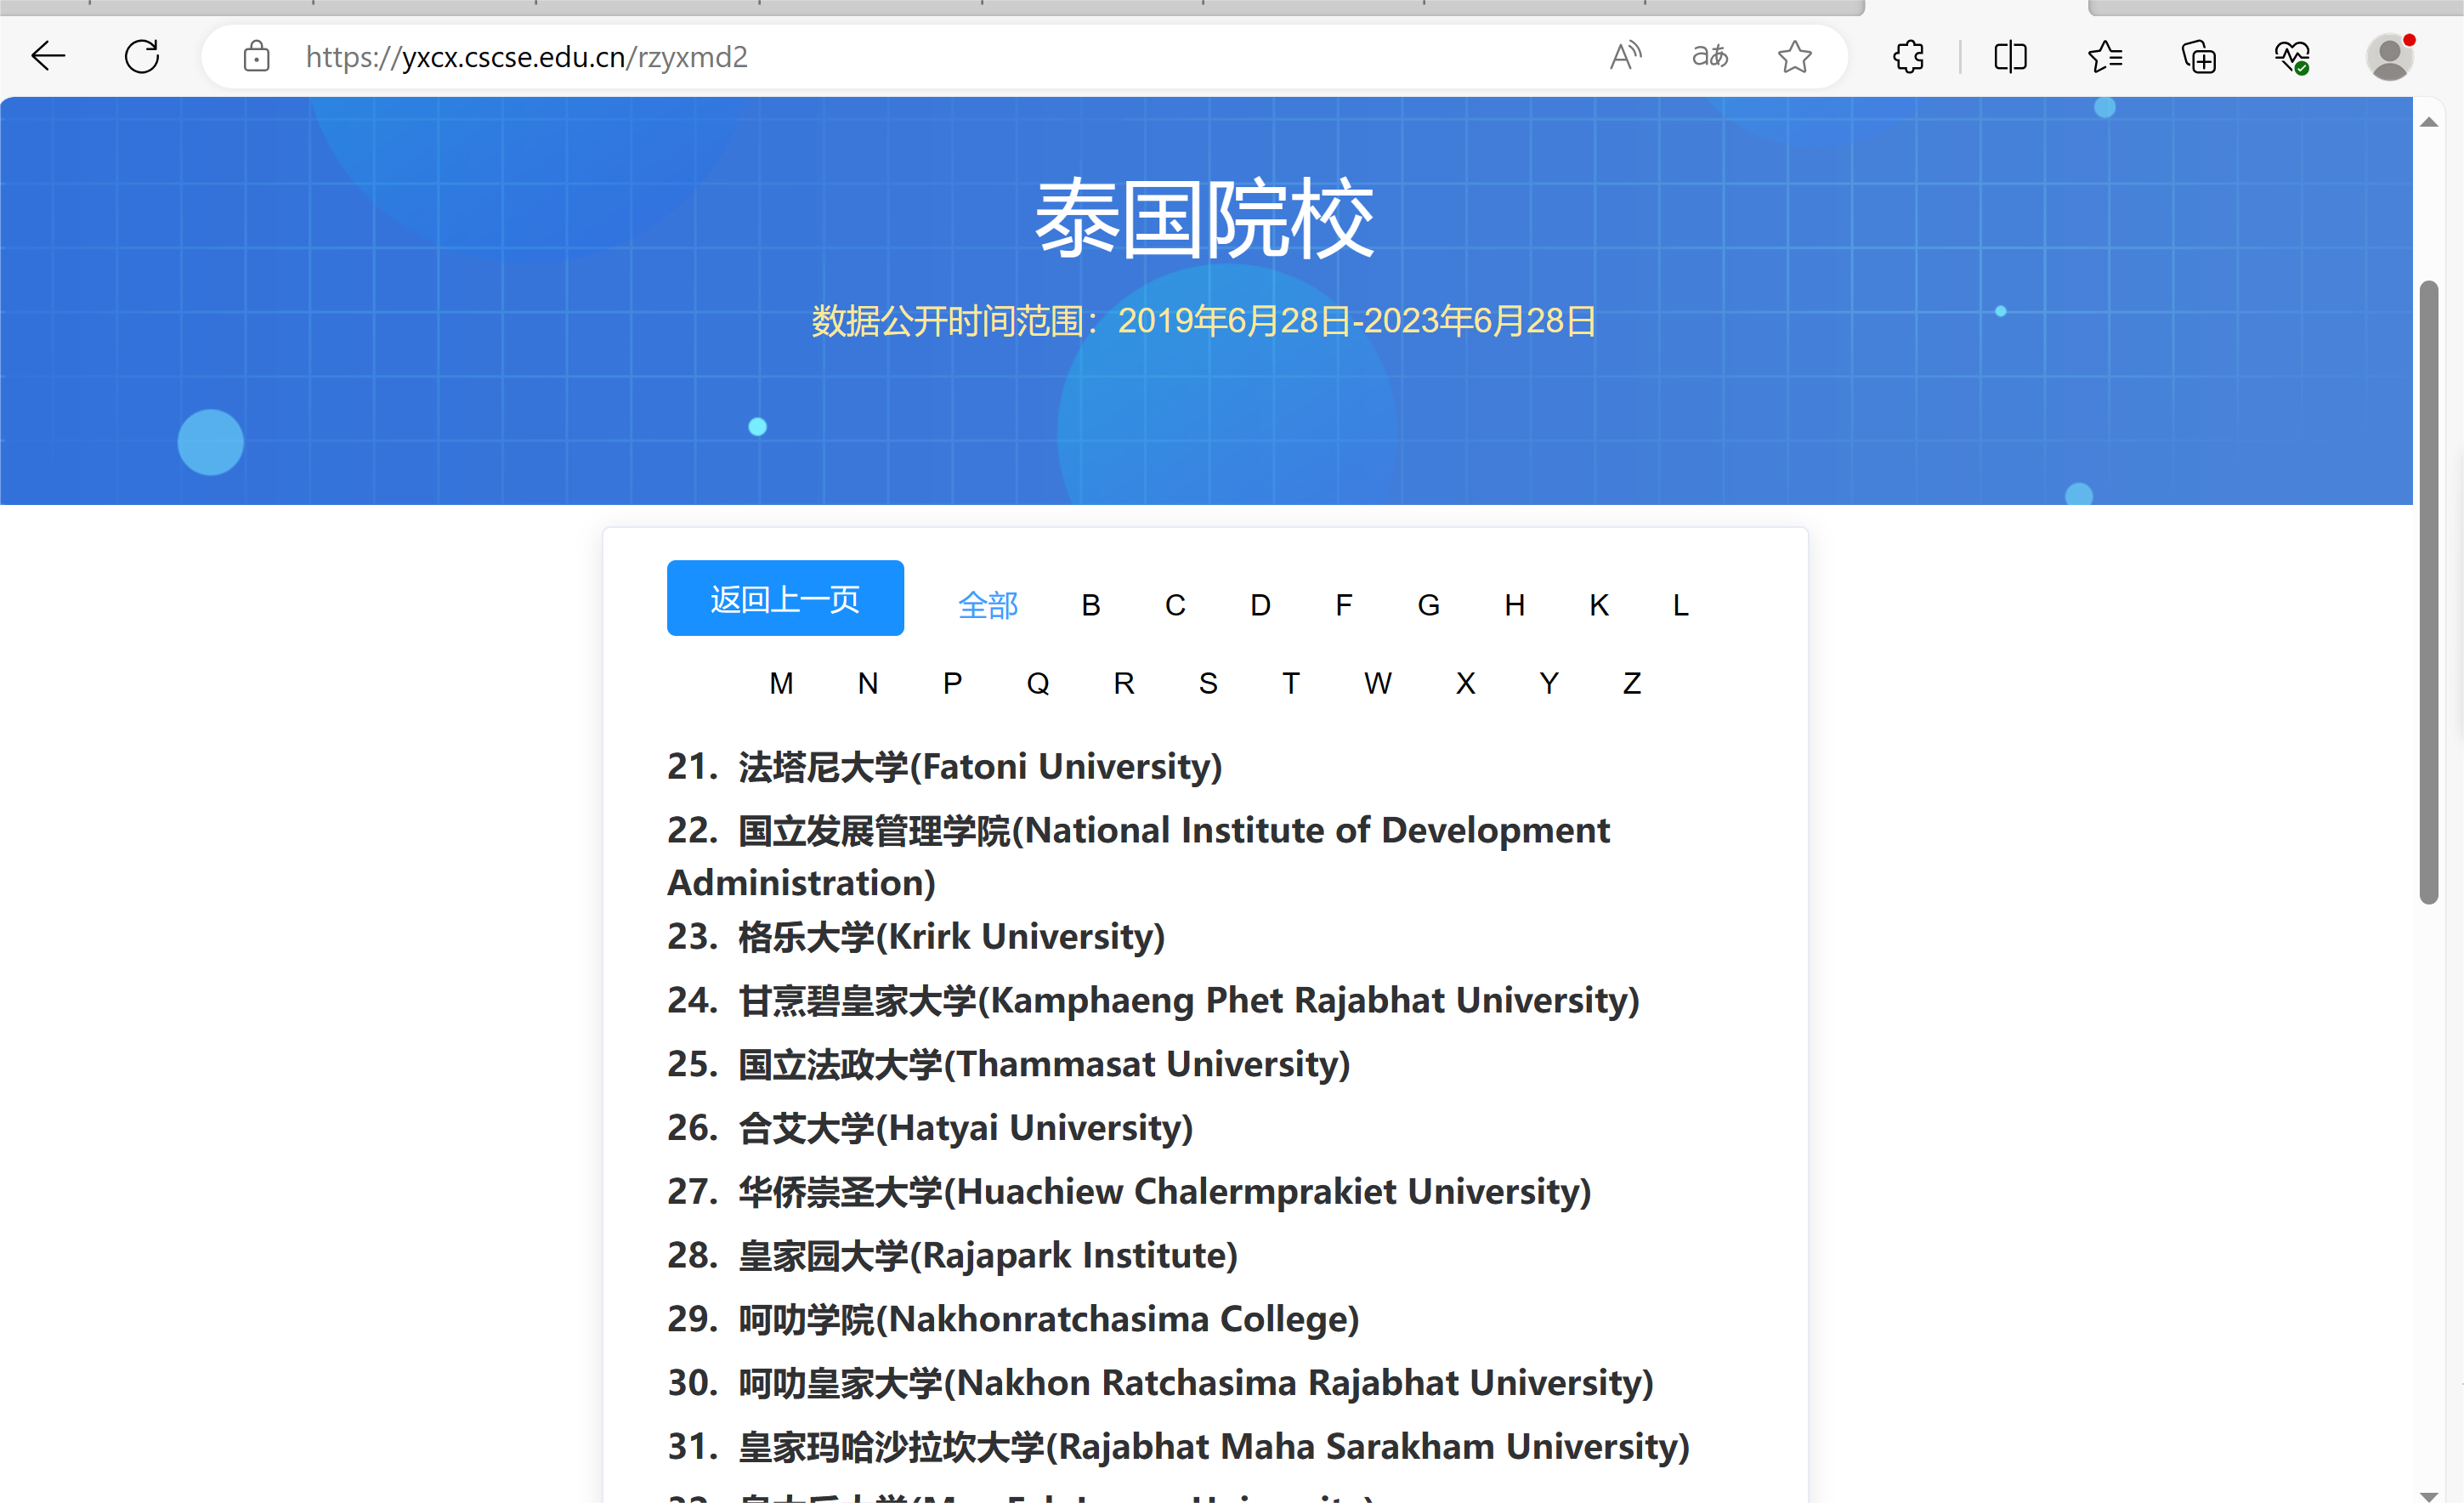Select entry 22 National Institute of Development Administration
This screenshot has height=1503, width=2464.
1138,856
